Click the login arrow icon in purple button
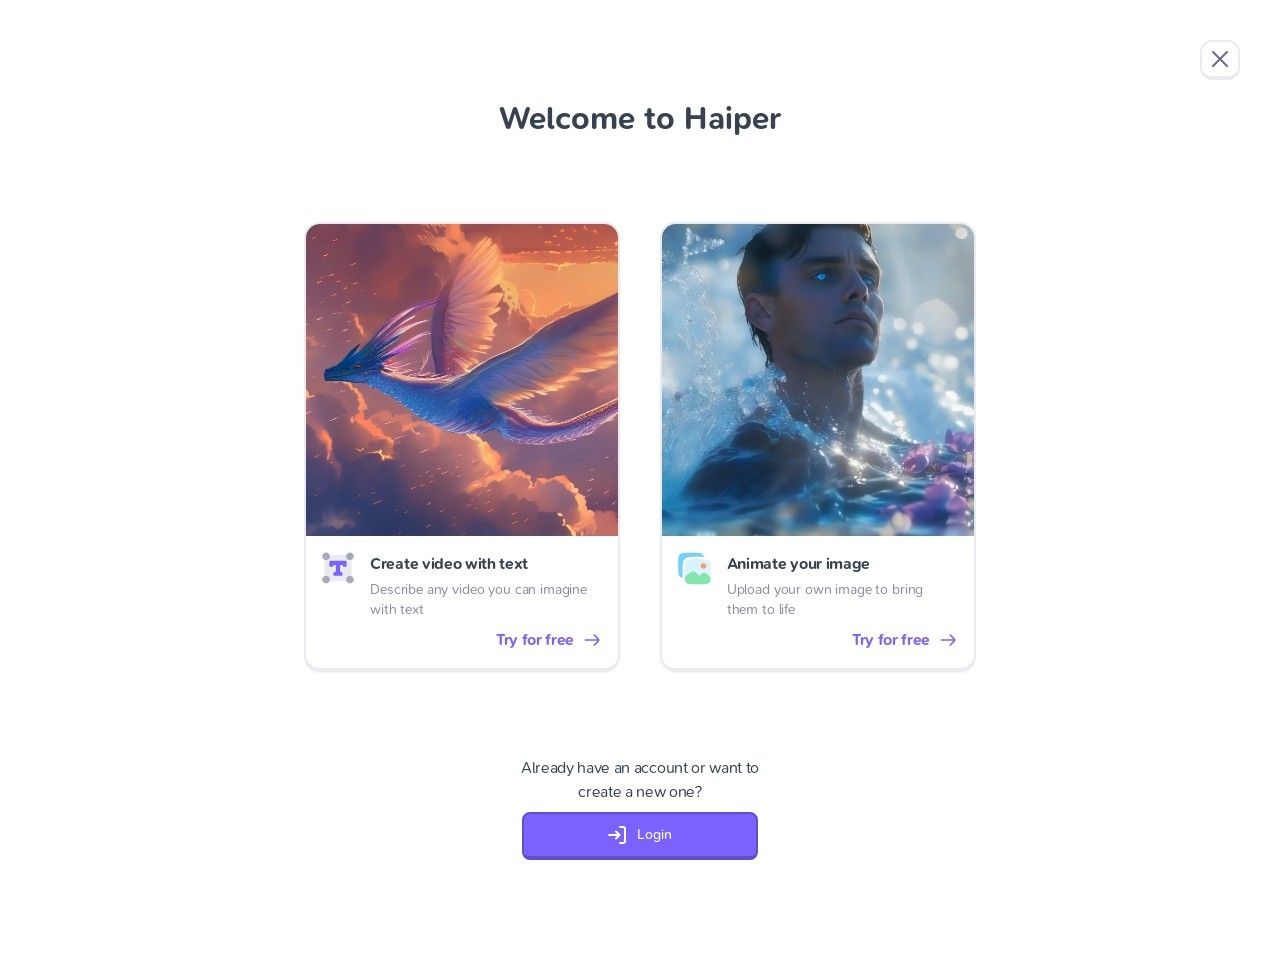Screen dimensions: 1280x960 pyautogui.click(x=617, y=835)
